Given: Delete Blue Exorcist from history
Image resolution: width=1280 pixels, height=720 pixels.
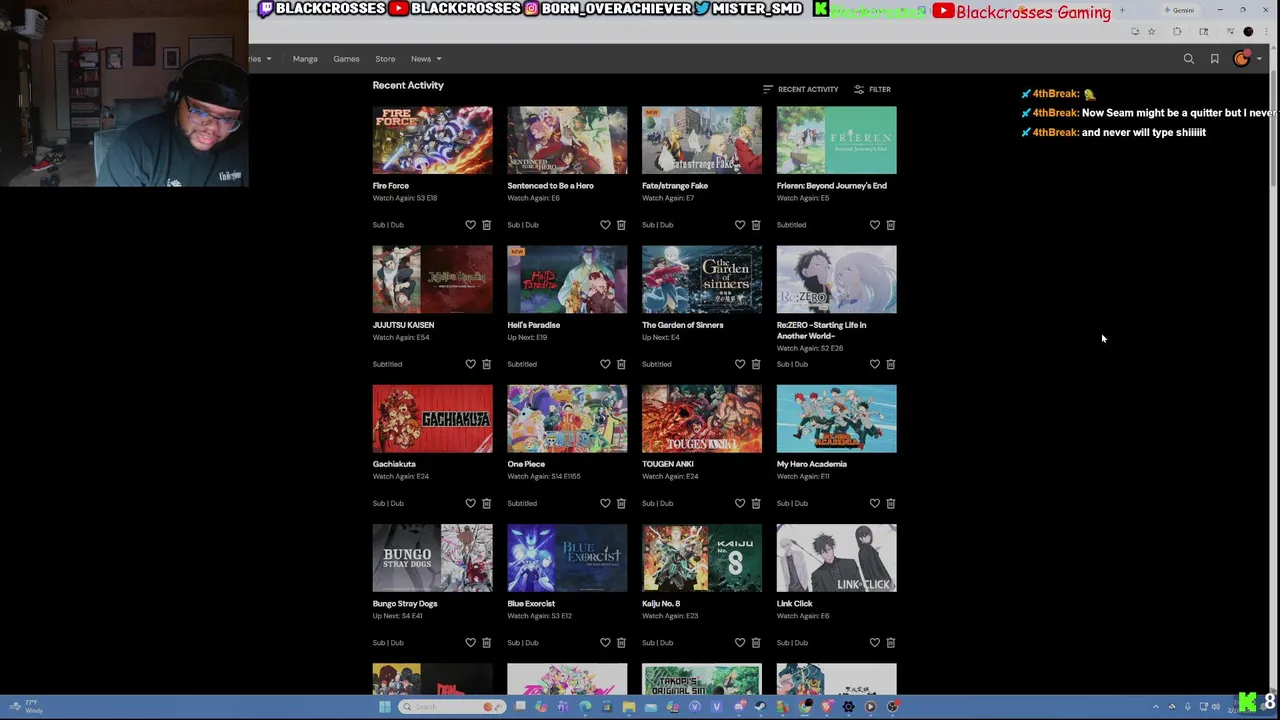Looking at the screenshot, I should 621,643.
